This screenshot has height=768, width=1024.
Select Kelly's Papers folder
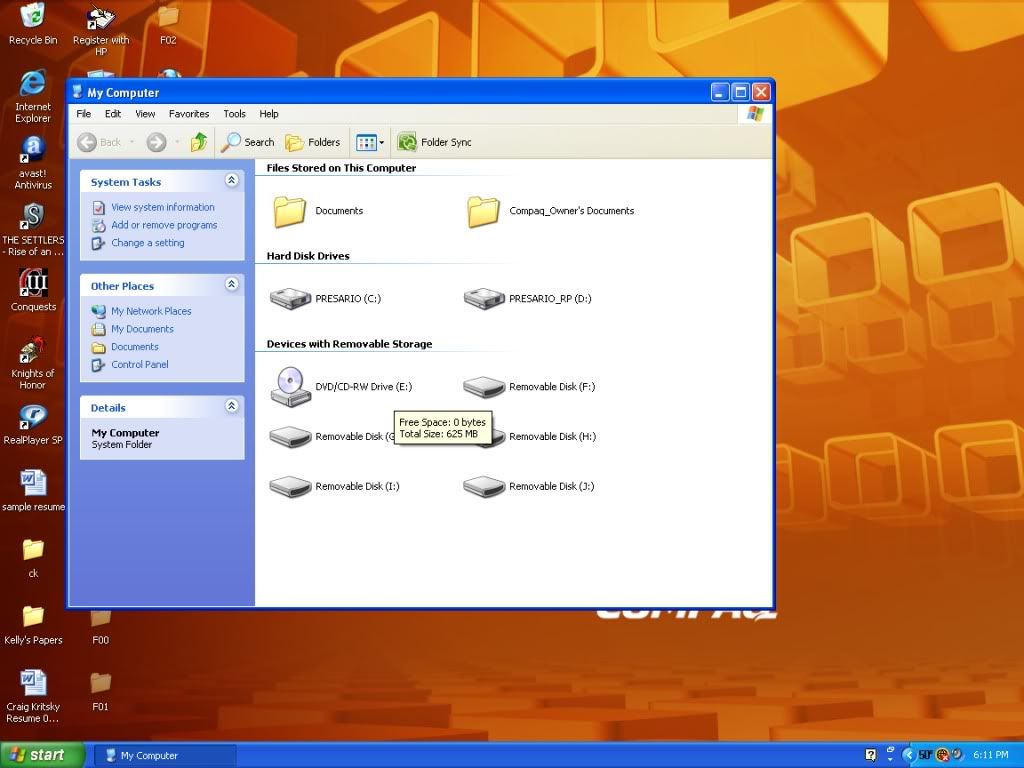click(x=33, y=624)
